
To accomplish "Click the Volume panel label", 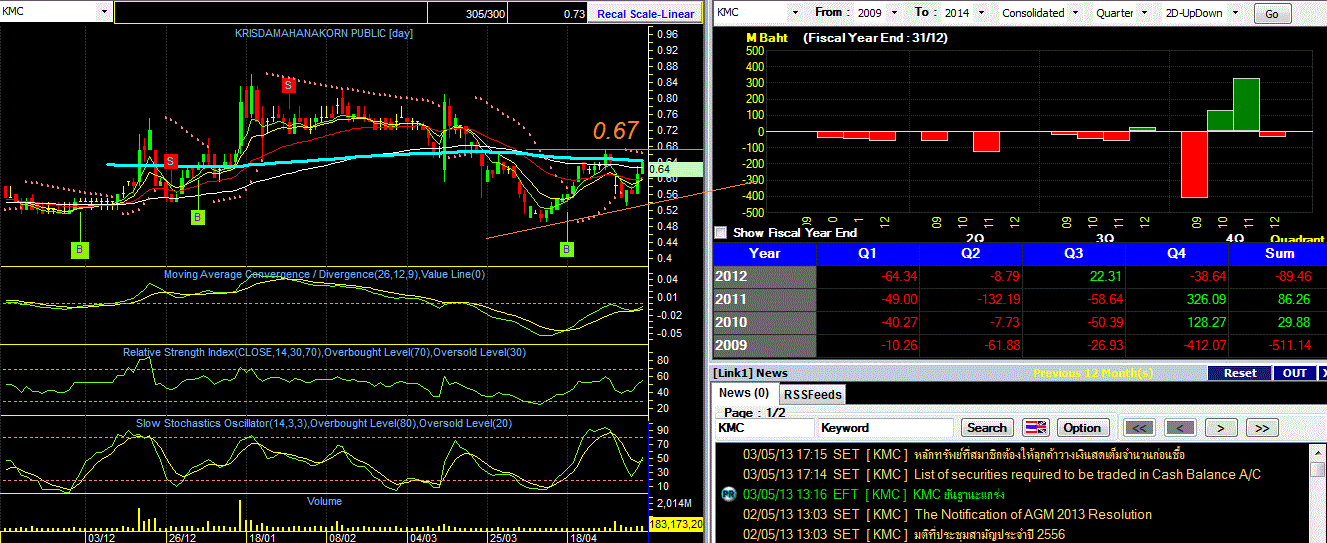I will click(324, 501).
